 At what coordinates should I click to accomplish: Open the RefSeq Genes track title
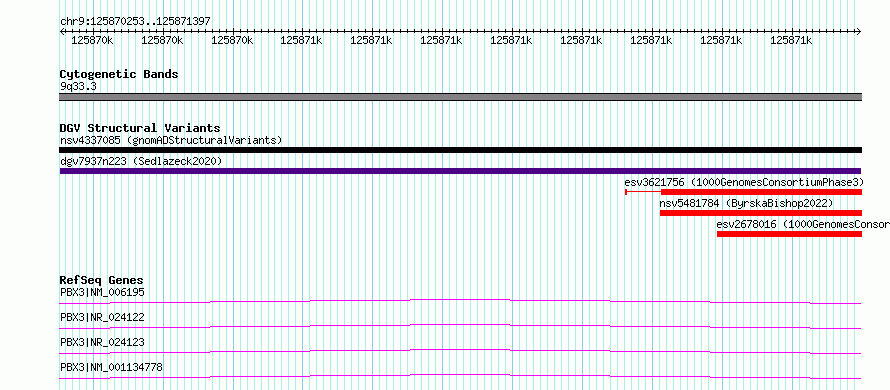(x=101, y=280)
